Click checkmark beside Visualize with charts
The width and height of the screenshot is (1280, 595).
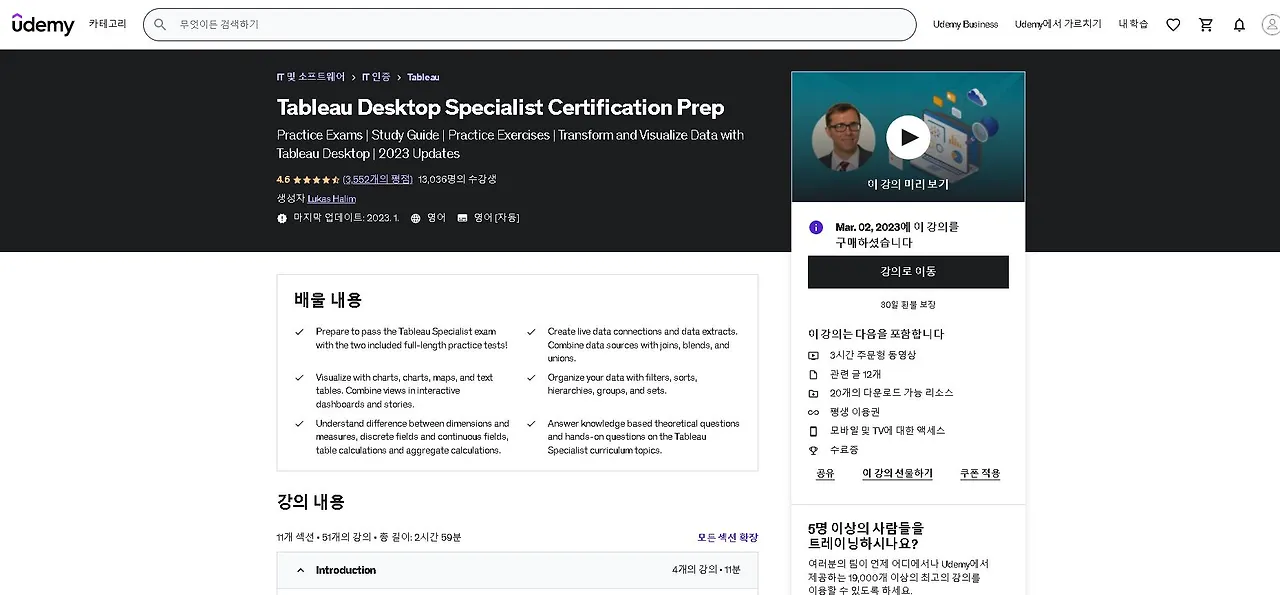tap(299, 378)
